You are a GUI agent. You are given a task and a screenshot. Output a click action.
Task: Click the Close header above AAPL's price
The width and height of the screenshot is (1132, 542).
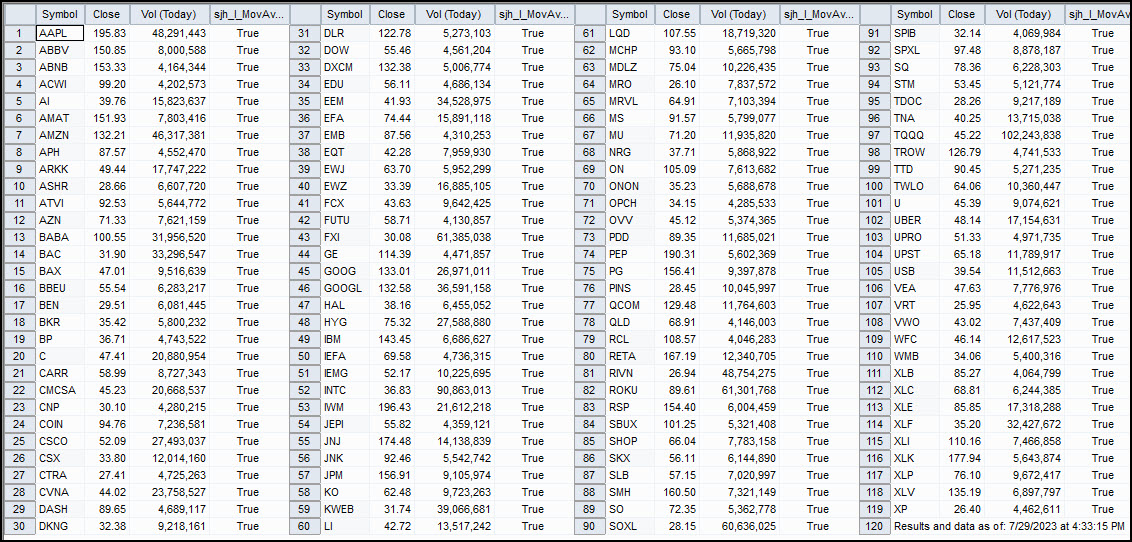click(107, 14)
